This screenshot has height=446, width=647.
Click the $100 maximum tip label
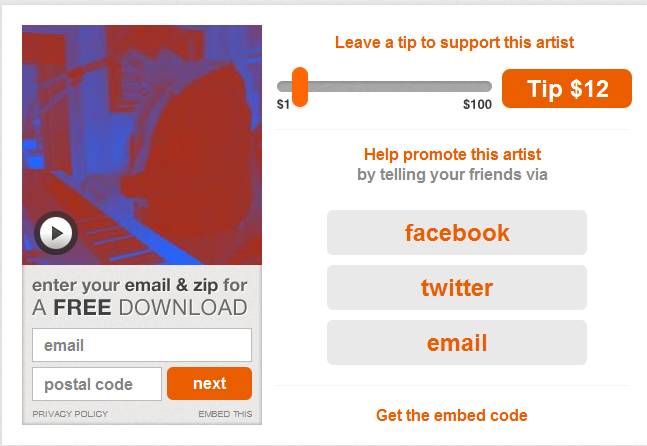(477, 104)
